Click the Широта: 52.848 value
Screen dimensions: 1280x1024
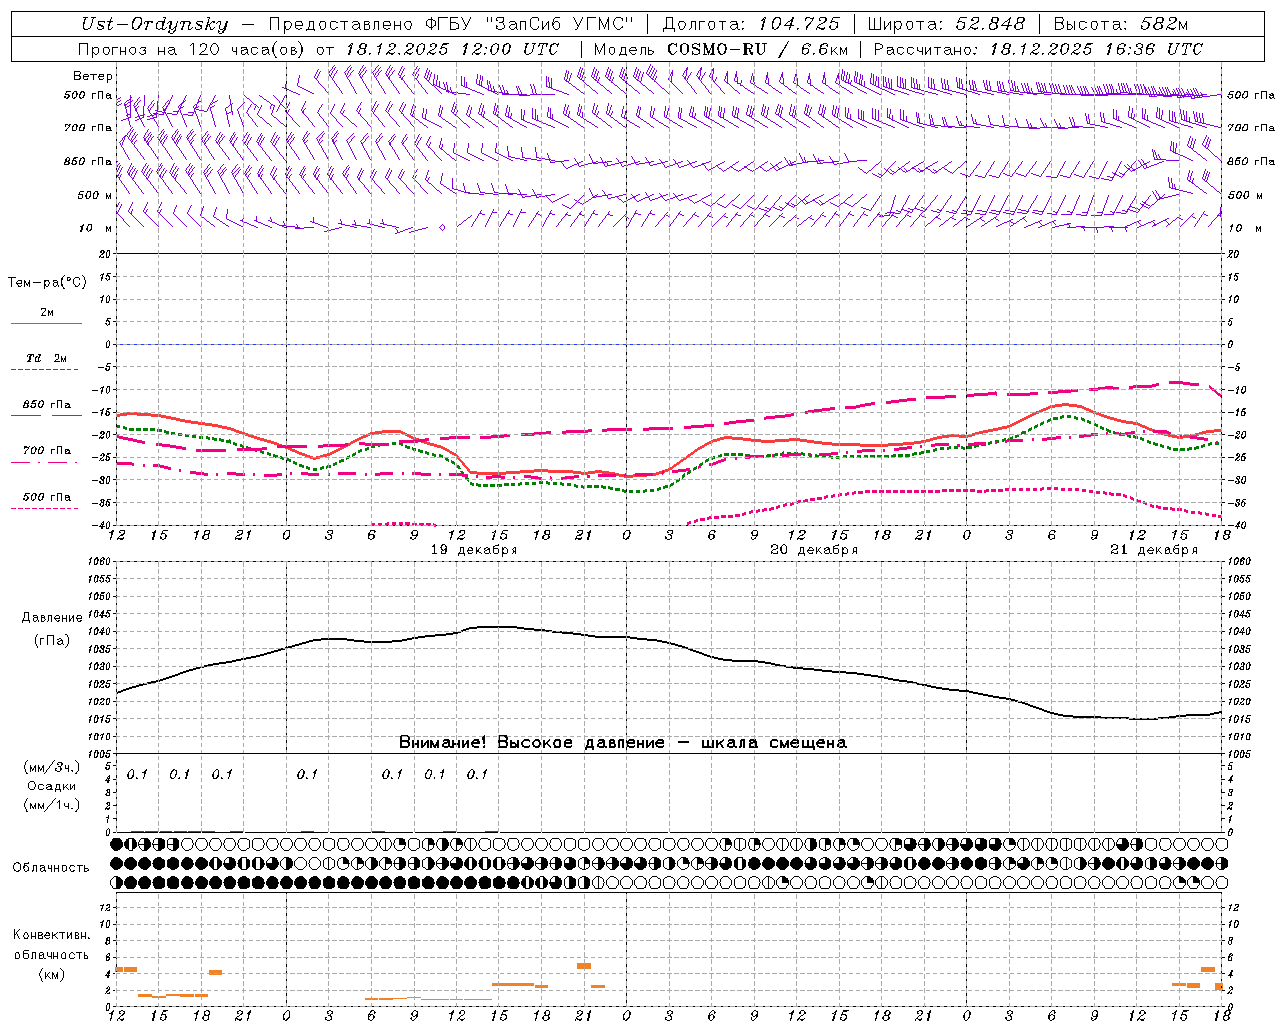click(x=946, y=25)
